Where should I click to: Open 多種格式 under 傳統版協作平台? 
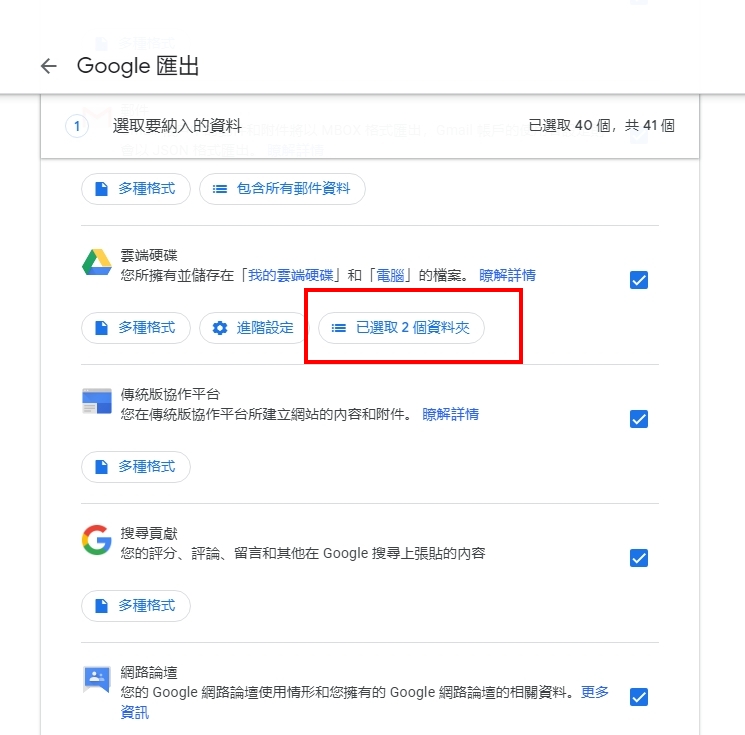click(x=136, y=467)
